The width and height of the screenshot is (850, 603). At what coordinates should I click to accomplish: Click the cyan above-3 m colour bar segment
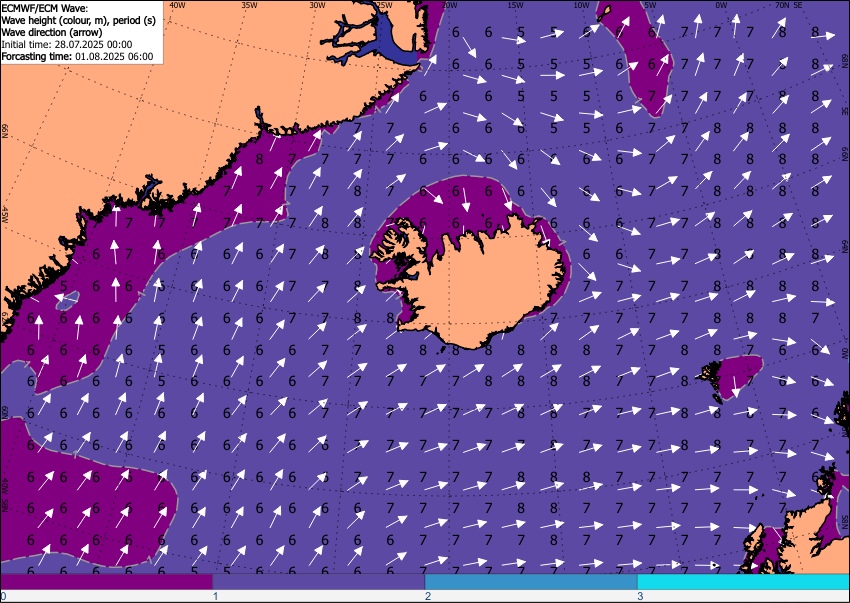pyautogui.click(x=743, y=582)
